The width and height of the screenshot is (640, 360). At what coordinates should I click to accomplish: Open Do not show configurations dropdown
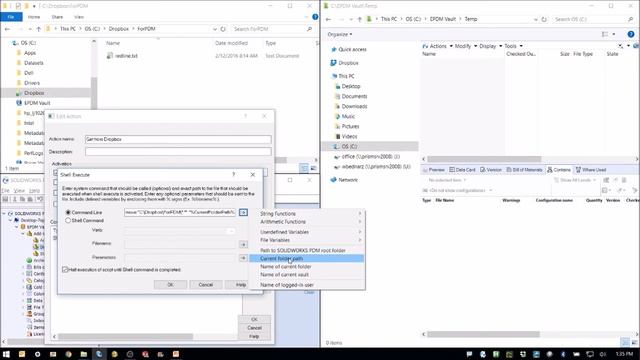458,191
